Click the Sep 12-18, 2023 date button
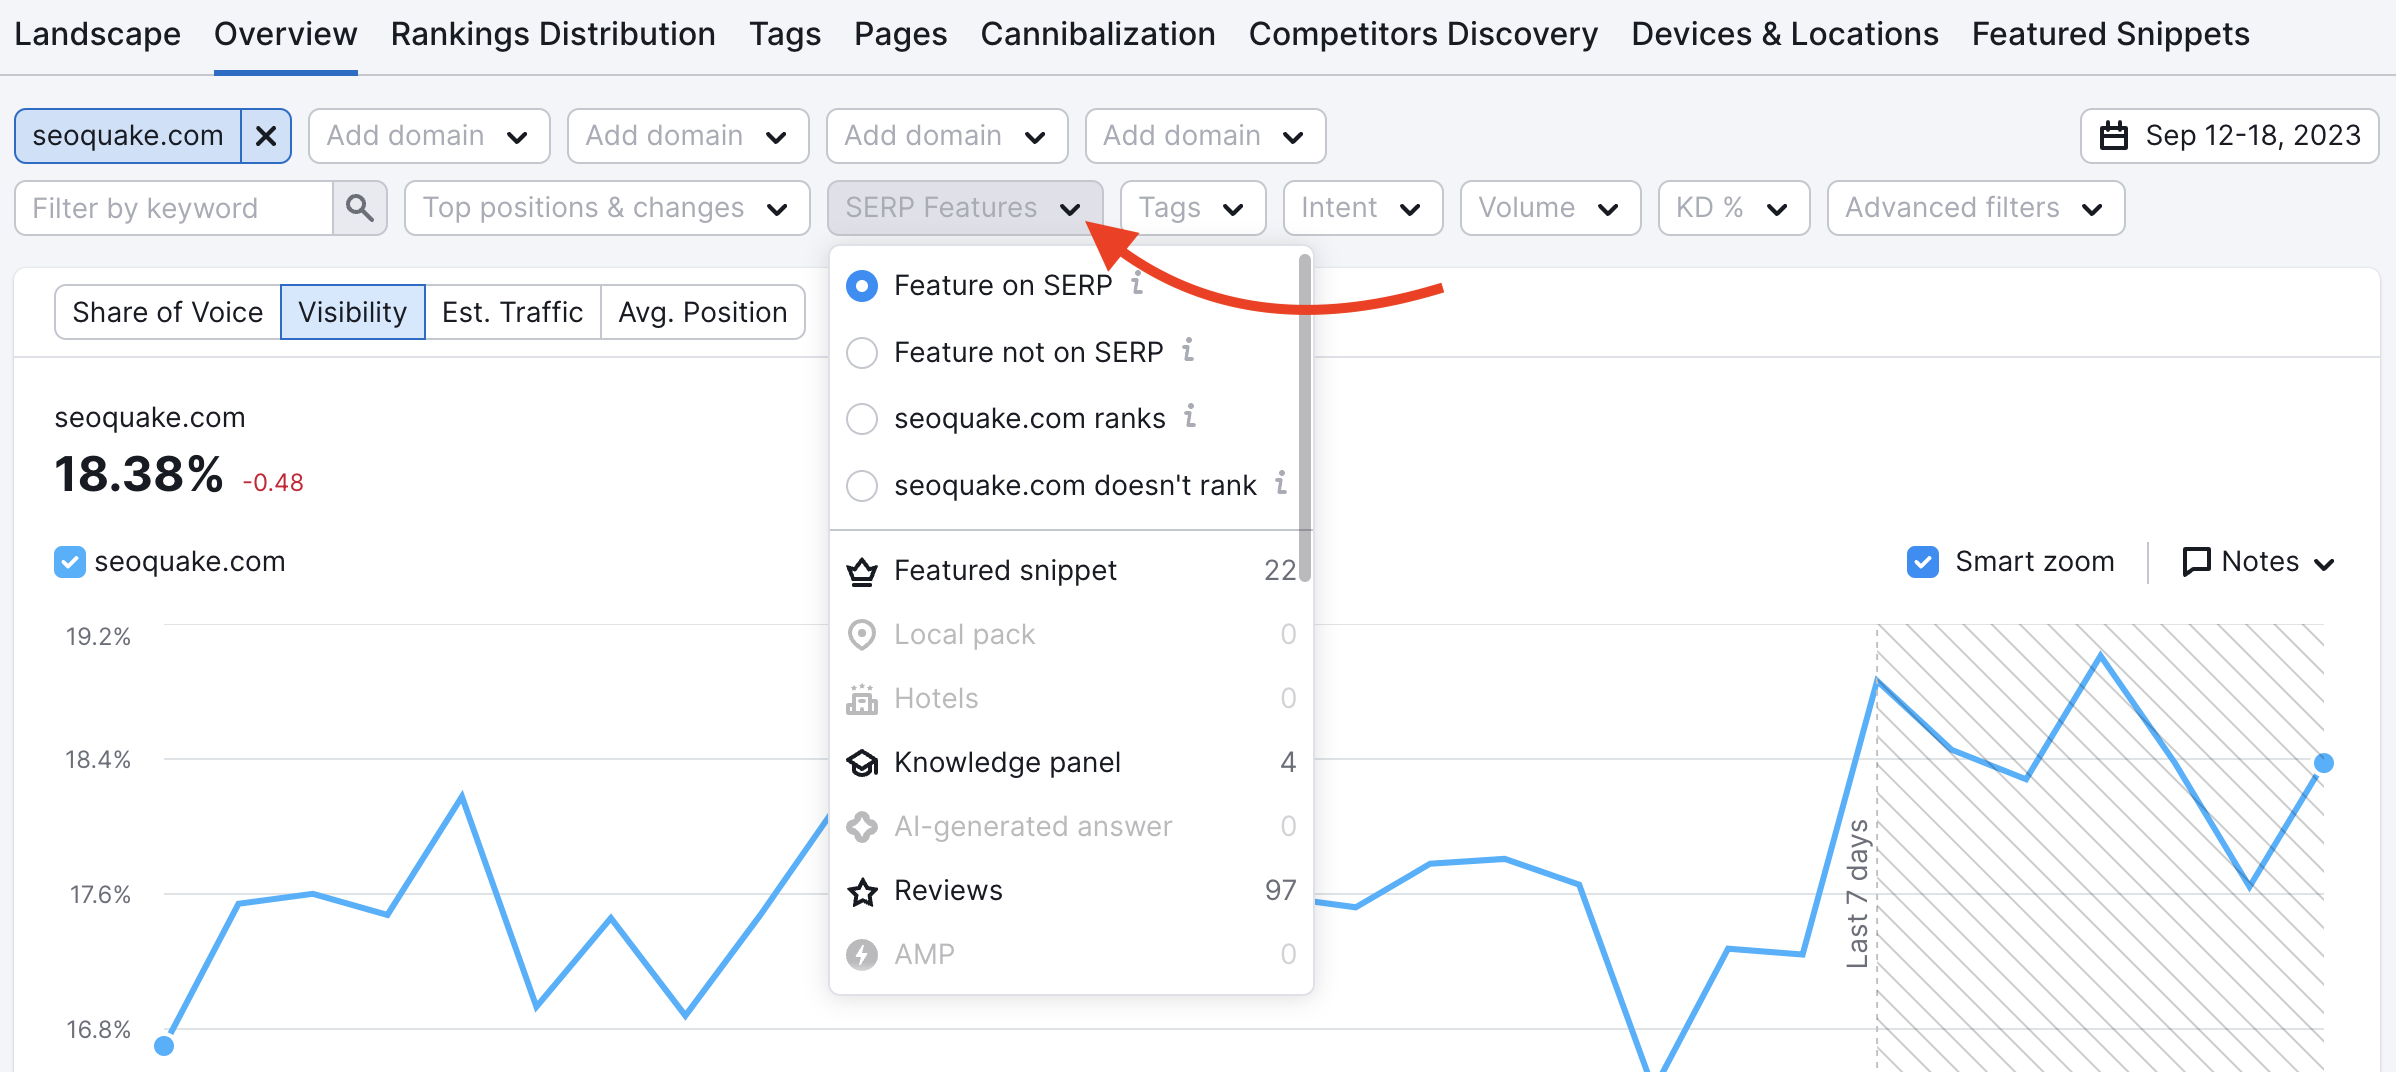2396x1072 pixels. [2230, 136]
